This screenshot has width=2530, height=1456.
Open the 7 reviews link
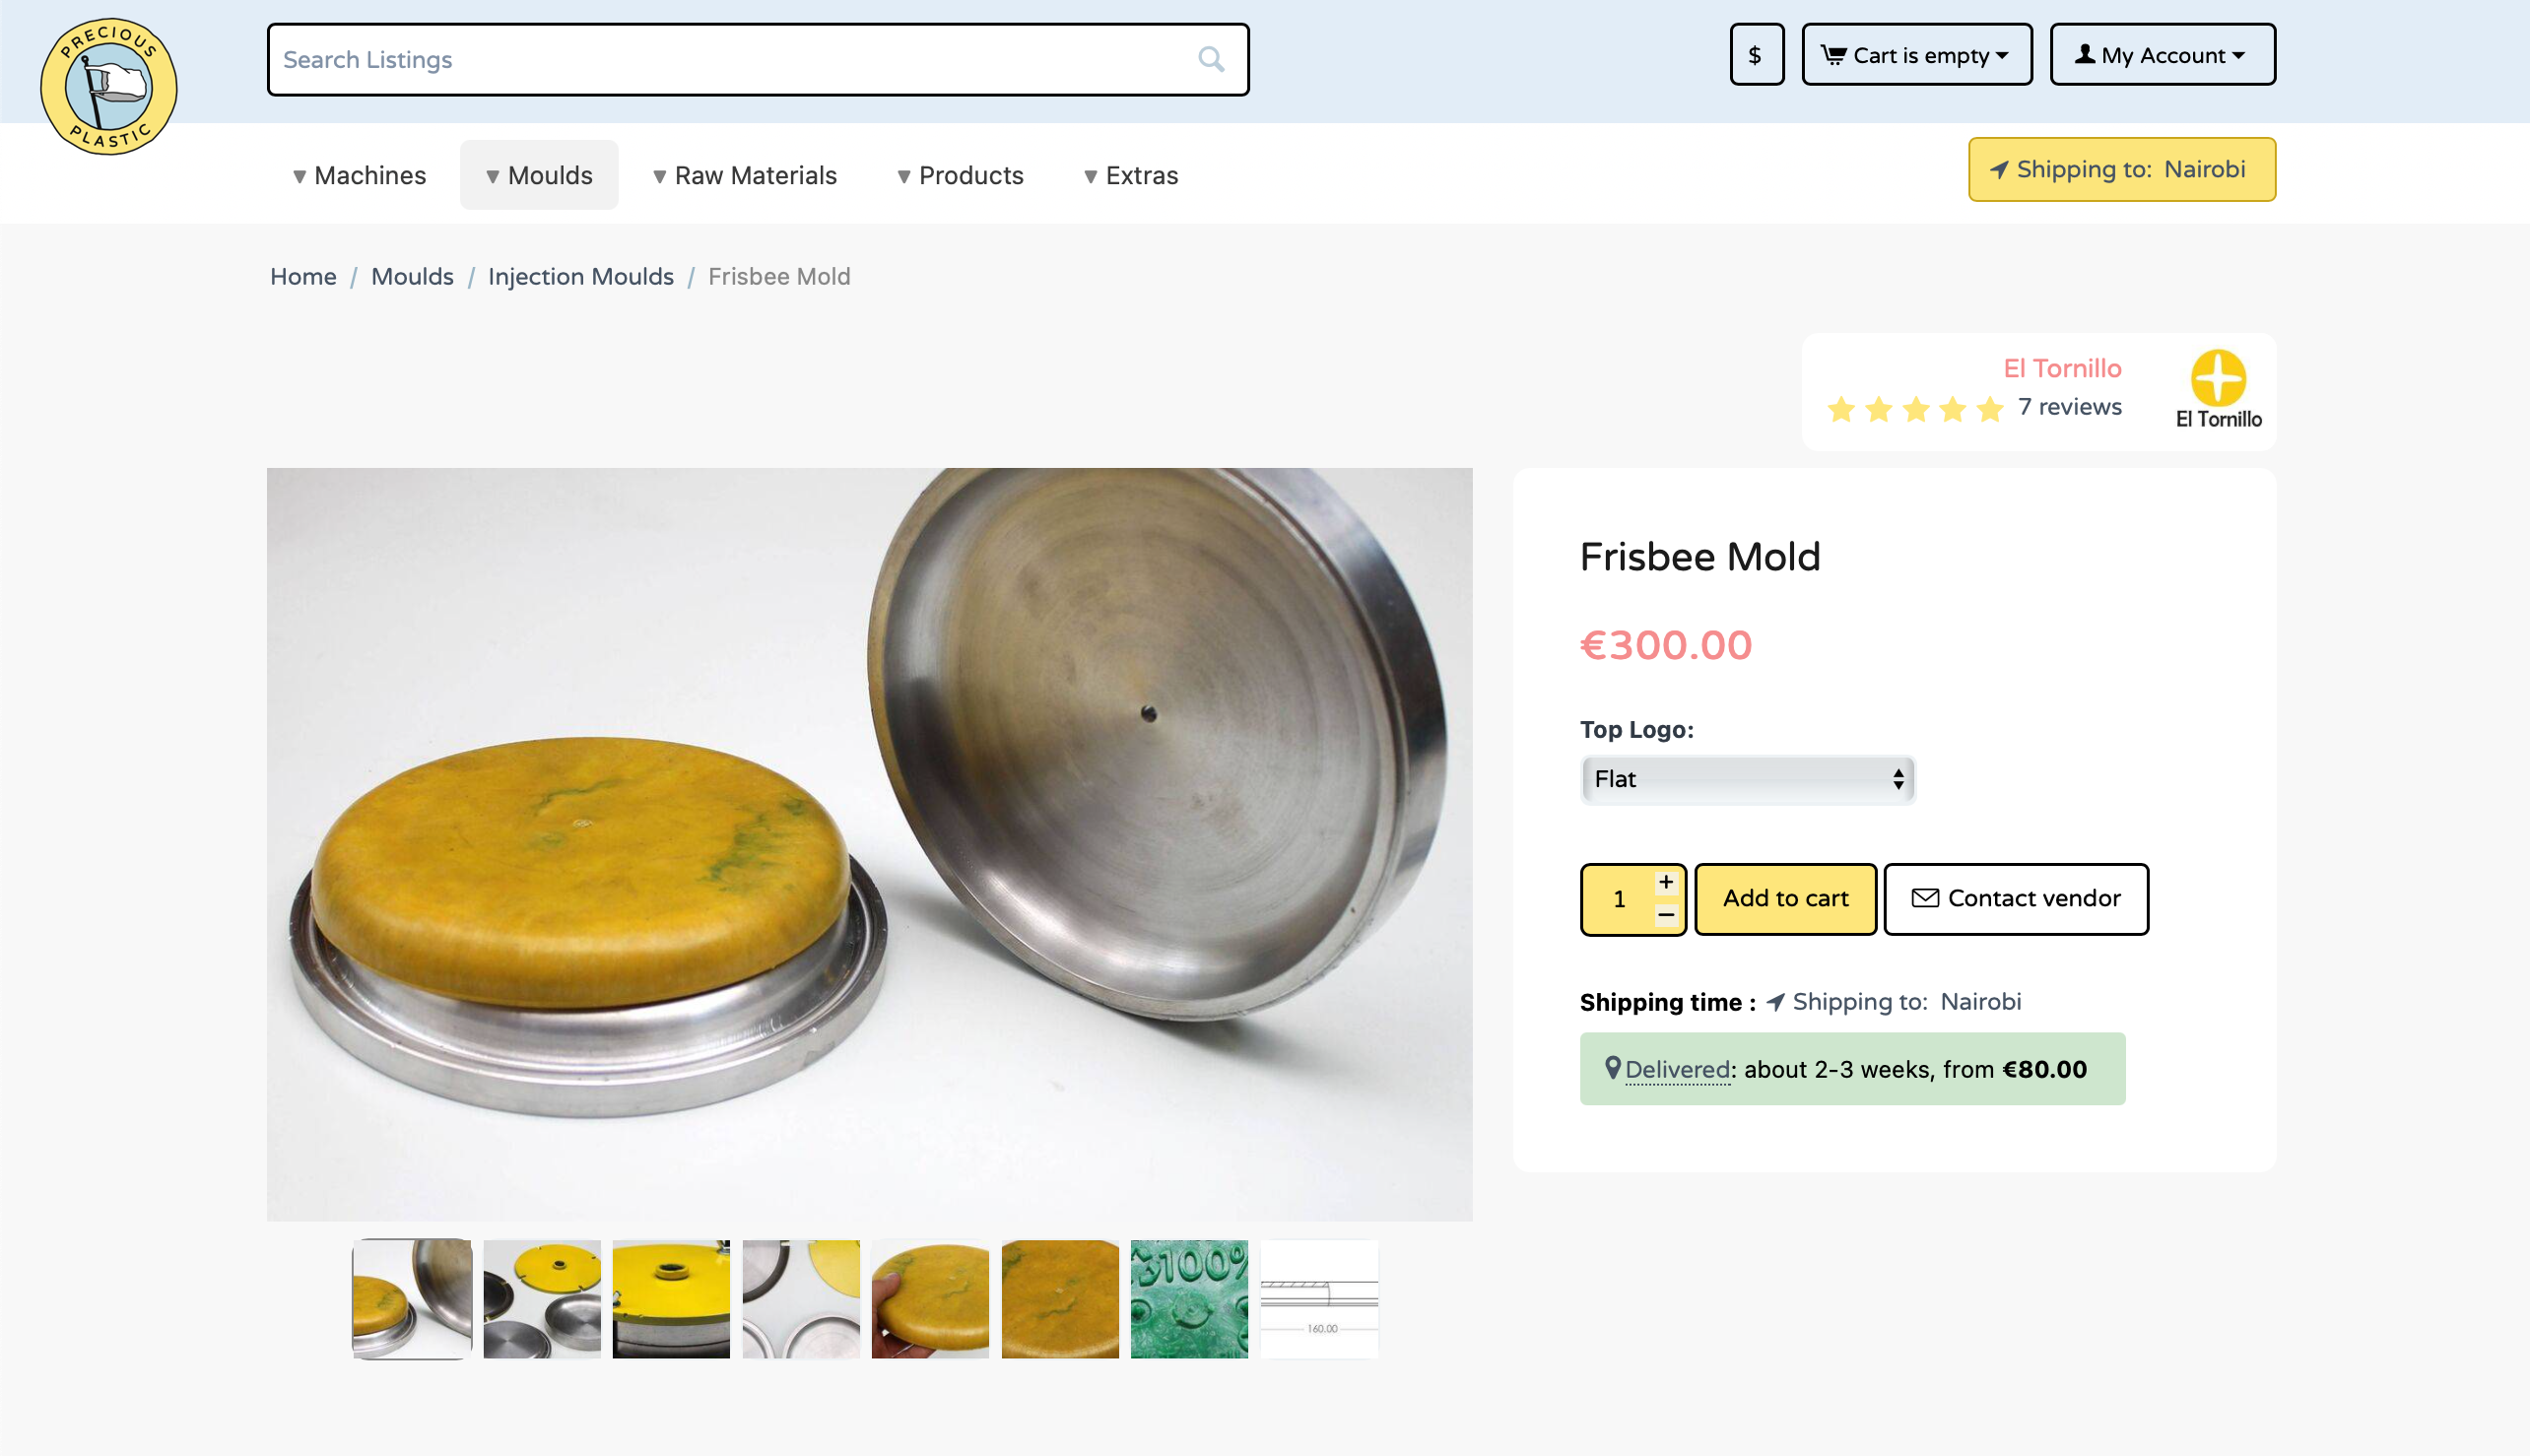pos(2069,407)
